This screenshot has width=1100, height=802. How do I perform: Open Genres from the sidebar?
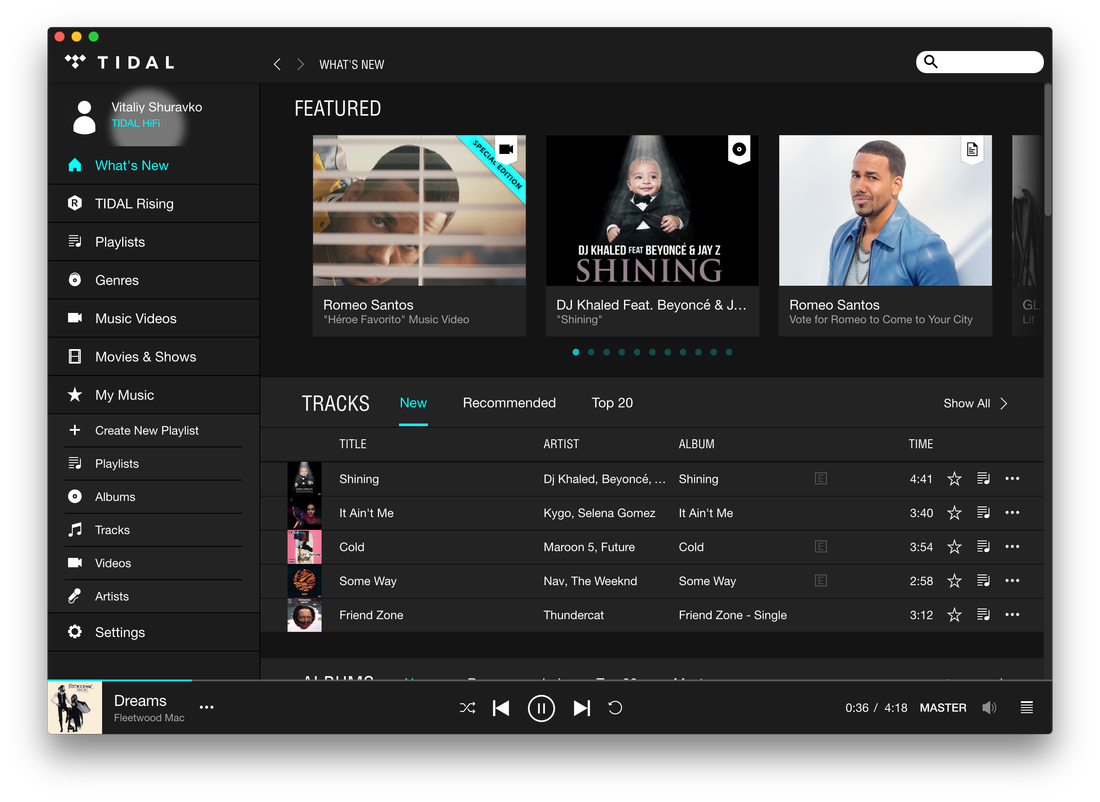click(154, 280)
